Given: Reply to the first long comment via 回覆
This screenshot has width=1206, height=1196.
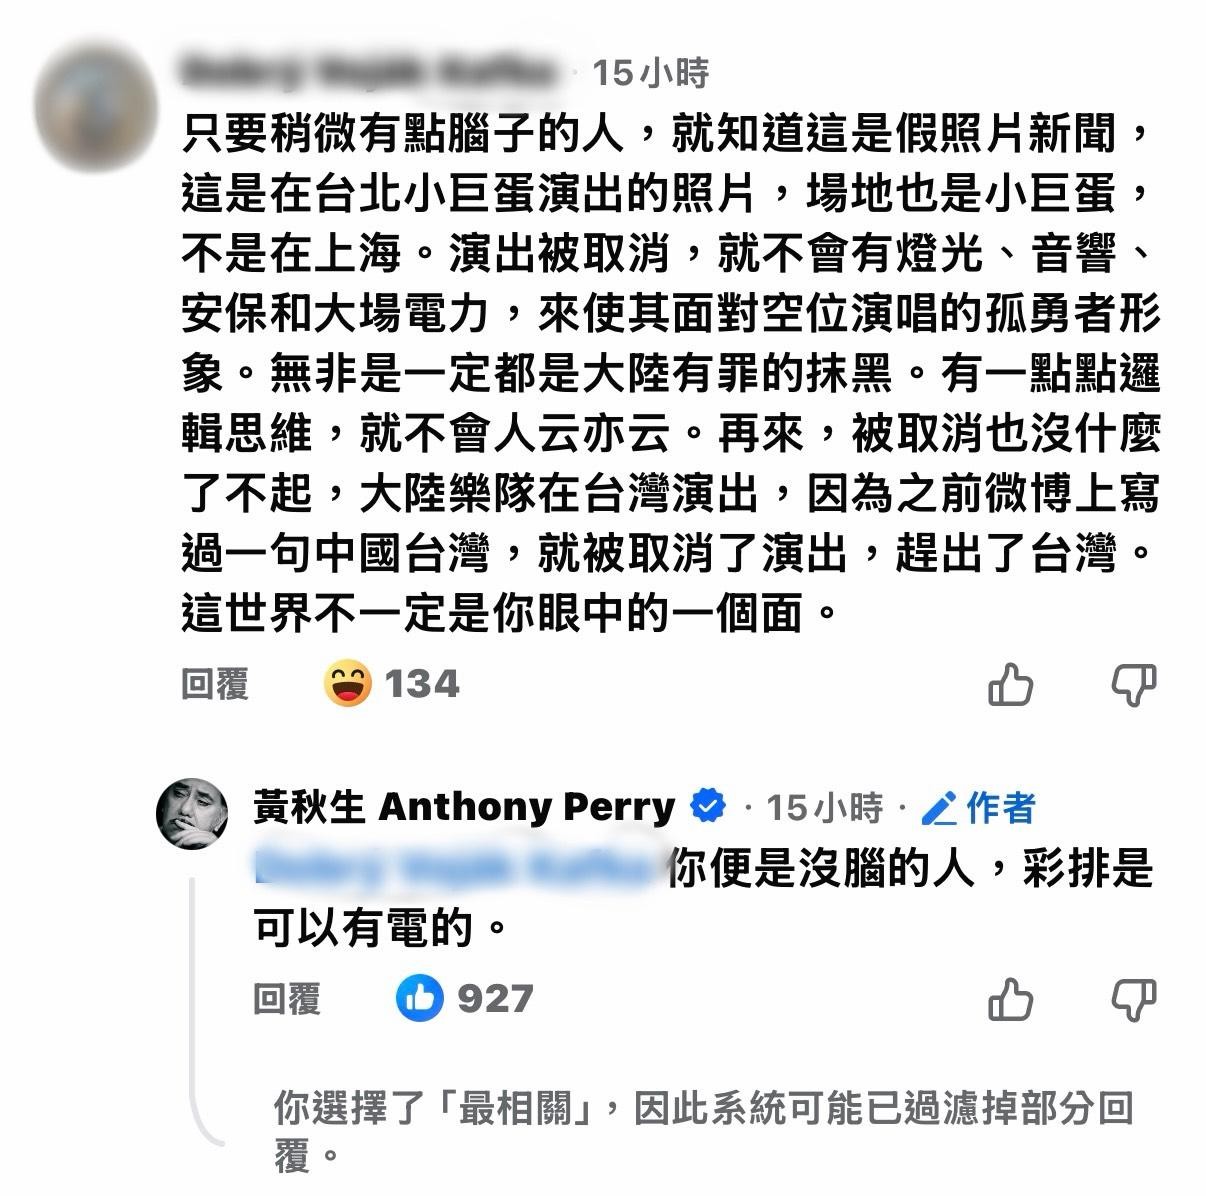Looking at the screenshot, I should pos(216,685).
